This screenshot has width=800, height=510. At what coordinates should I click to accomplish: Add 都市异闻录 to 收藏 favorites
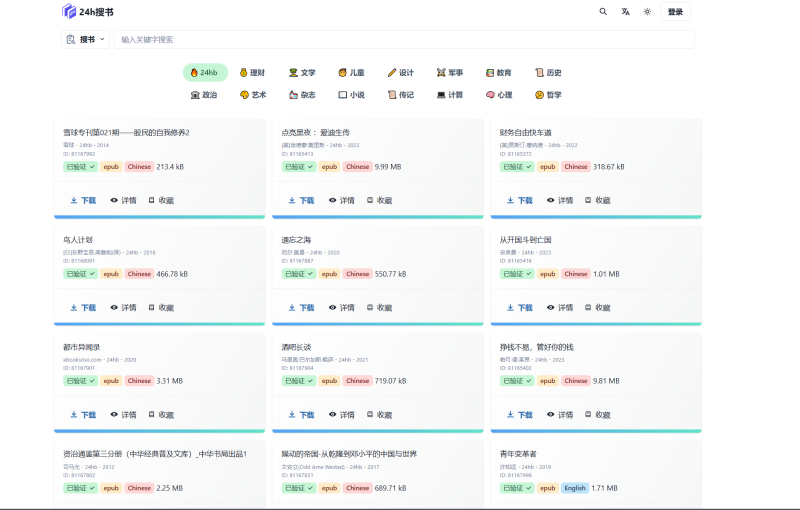coord(160,415)
